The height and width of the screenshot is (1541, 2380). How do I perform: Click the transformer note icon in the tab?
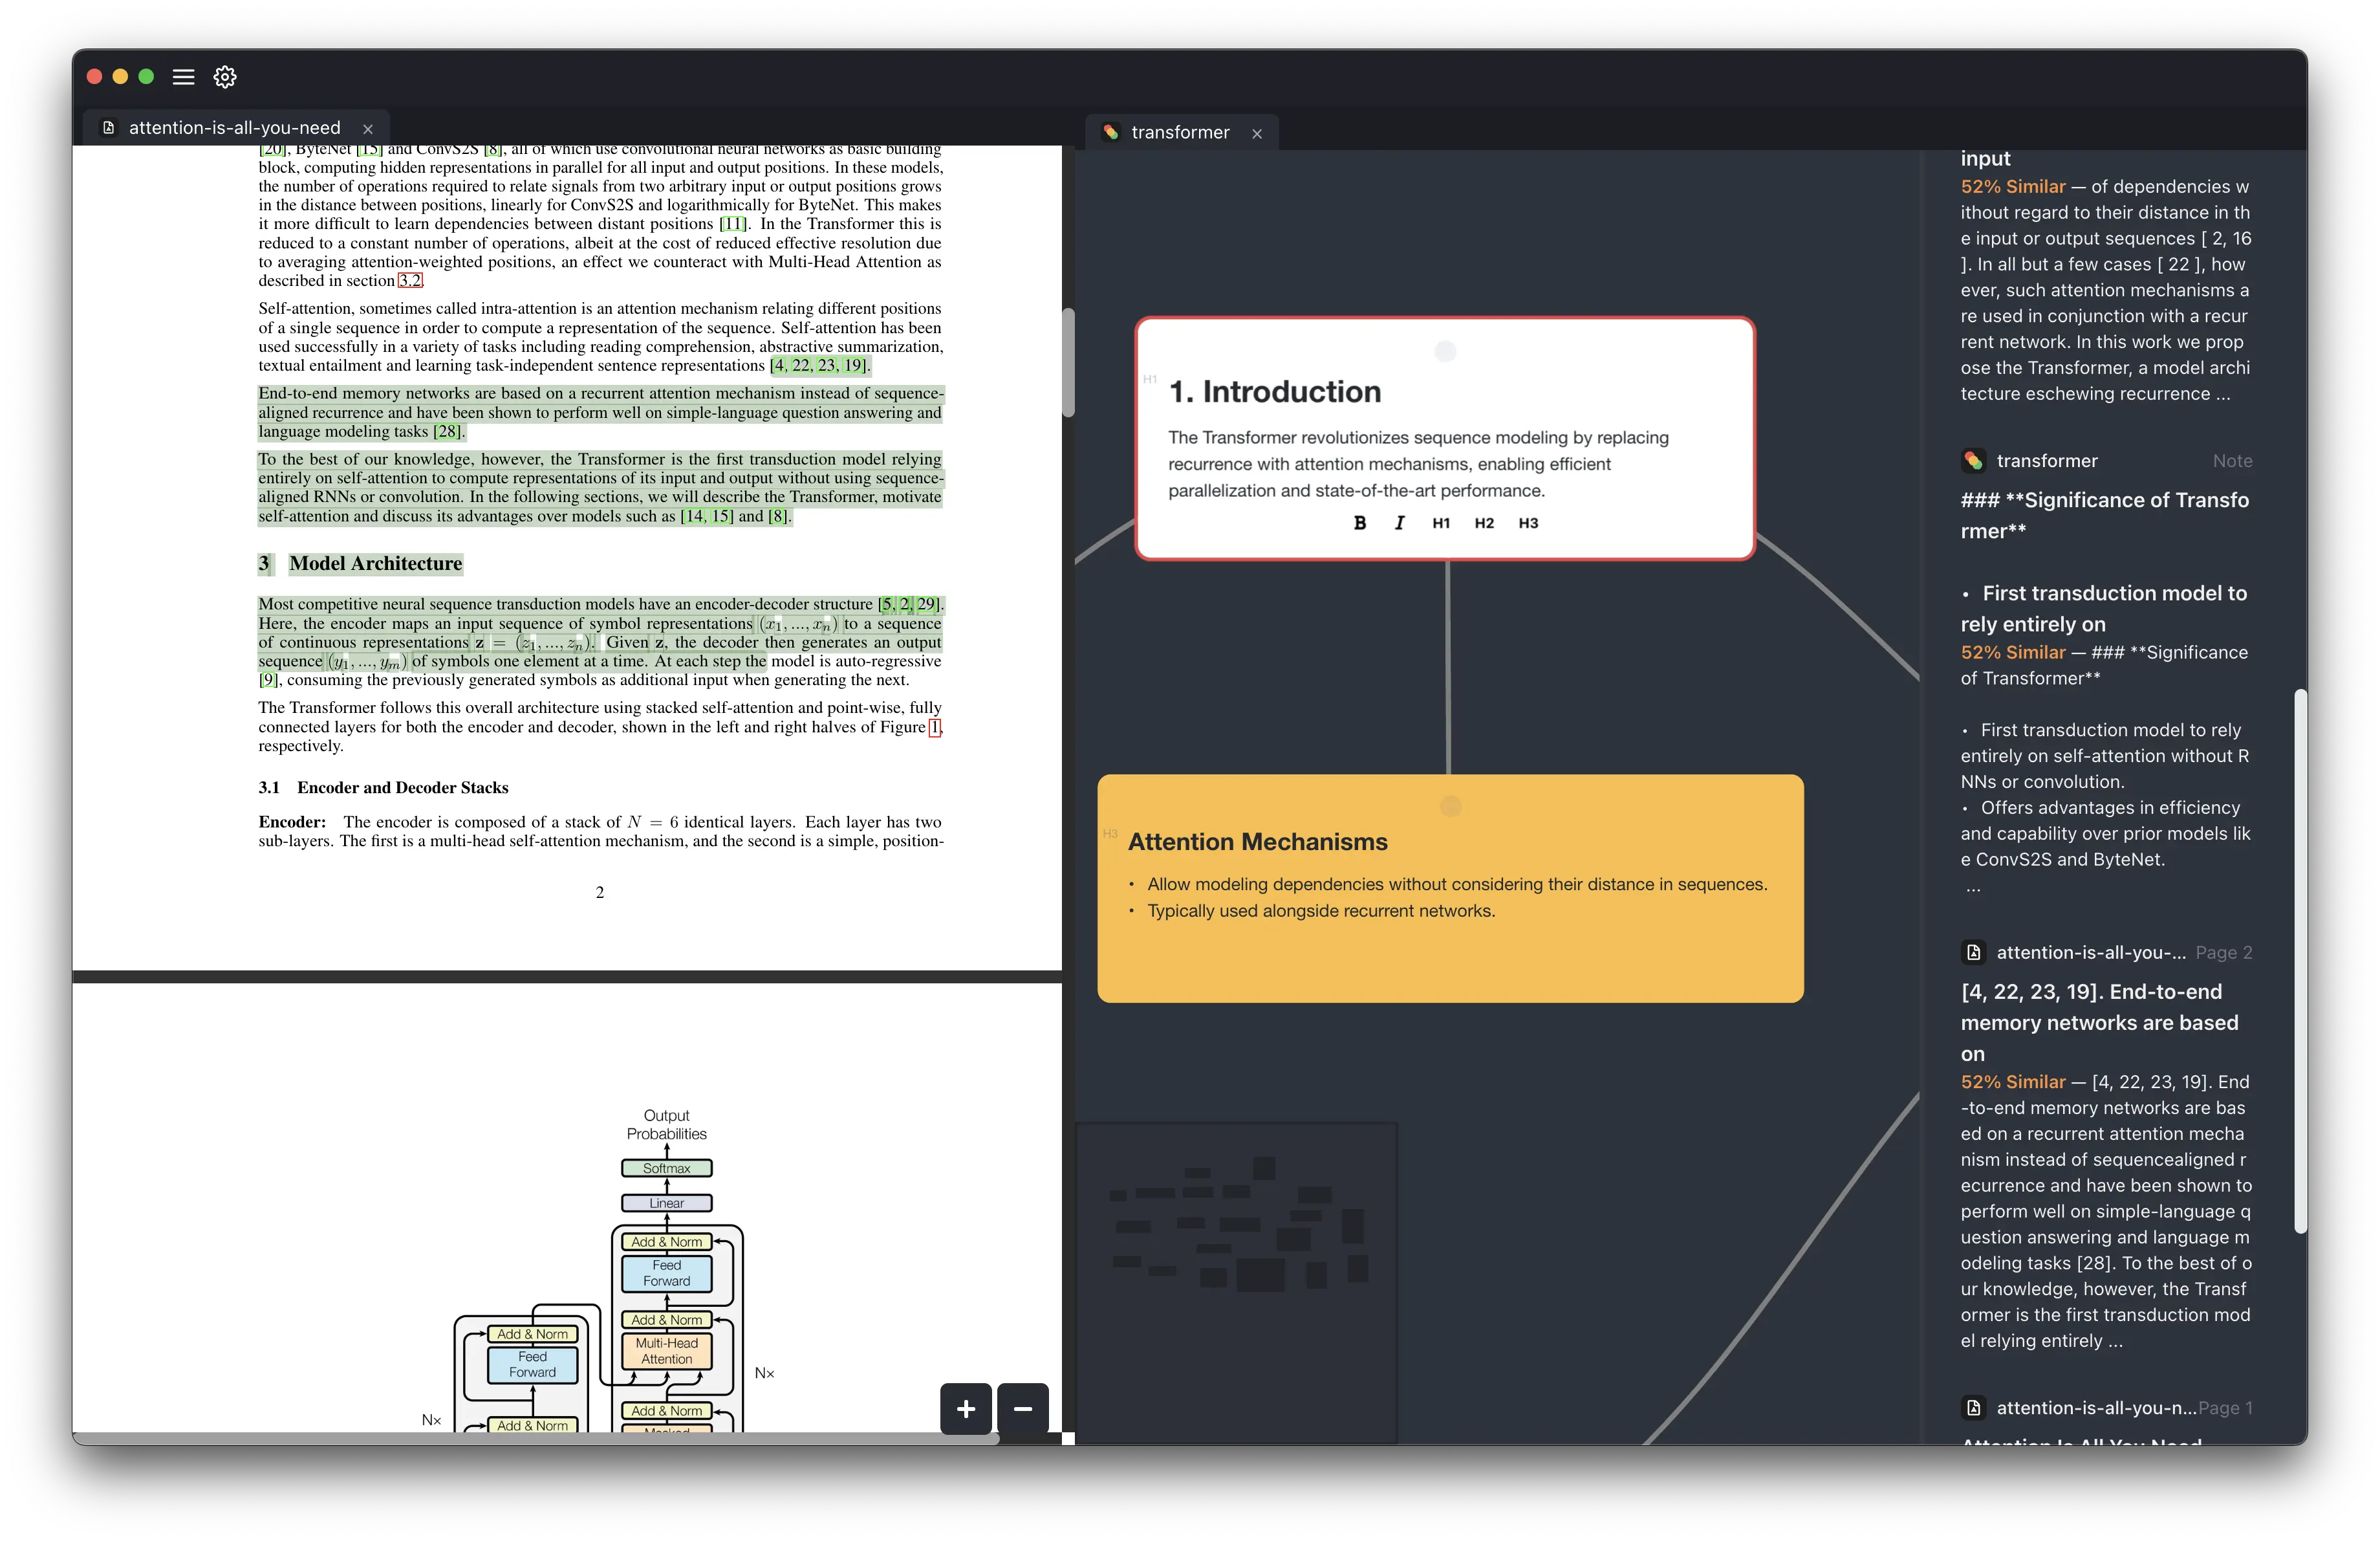[x=1110, y=132]
